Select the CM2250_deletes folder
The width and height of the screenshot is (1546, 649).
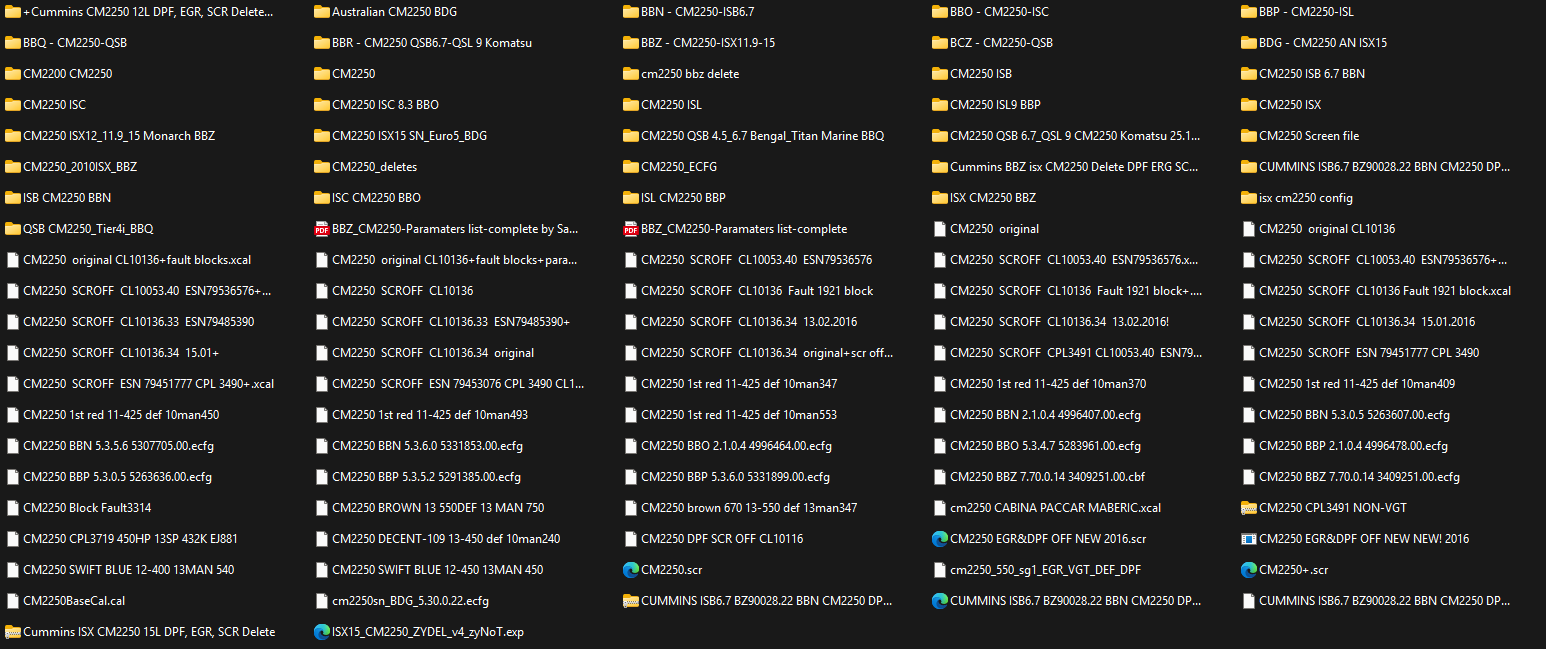click(374, 167)
